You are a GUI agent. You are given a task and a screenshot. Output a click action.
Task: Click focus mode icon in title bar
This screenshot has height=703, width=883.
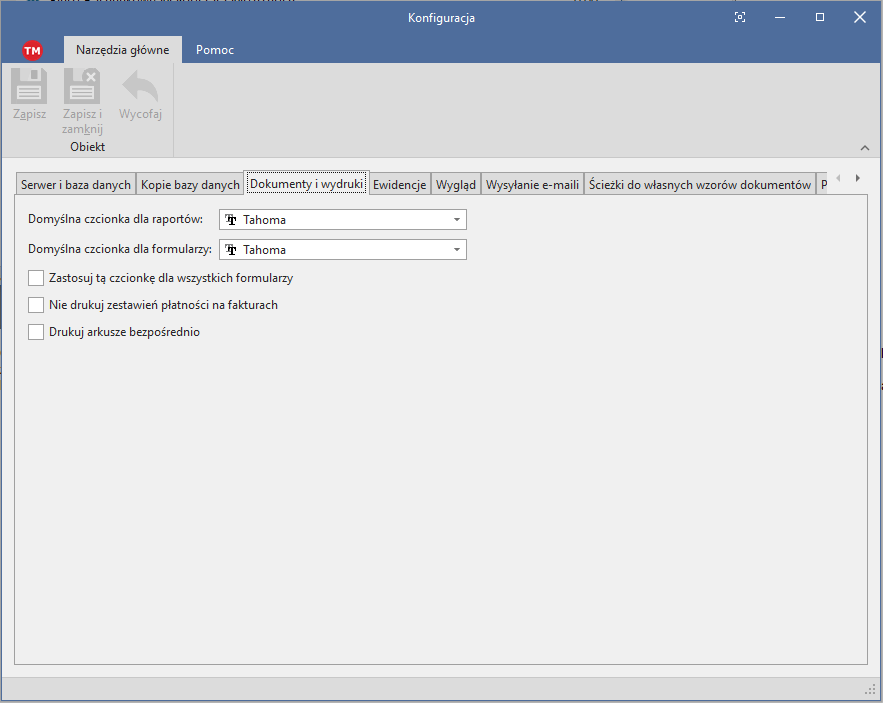[740, 17]
